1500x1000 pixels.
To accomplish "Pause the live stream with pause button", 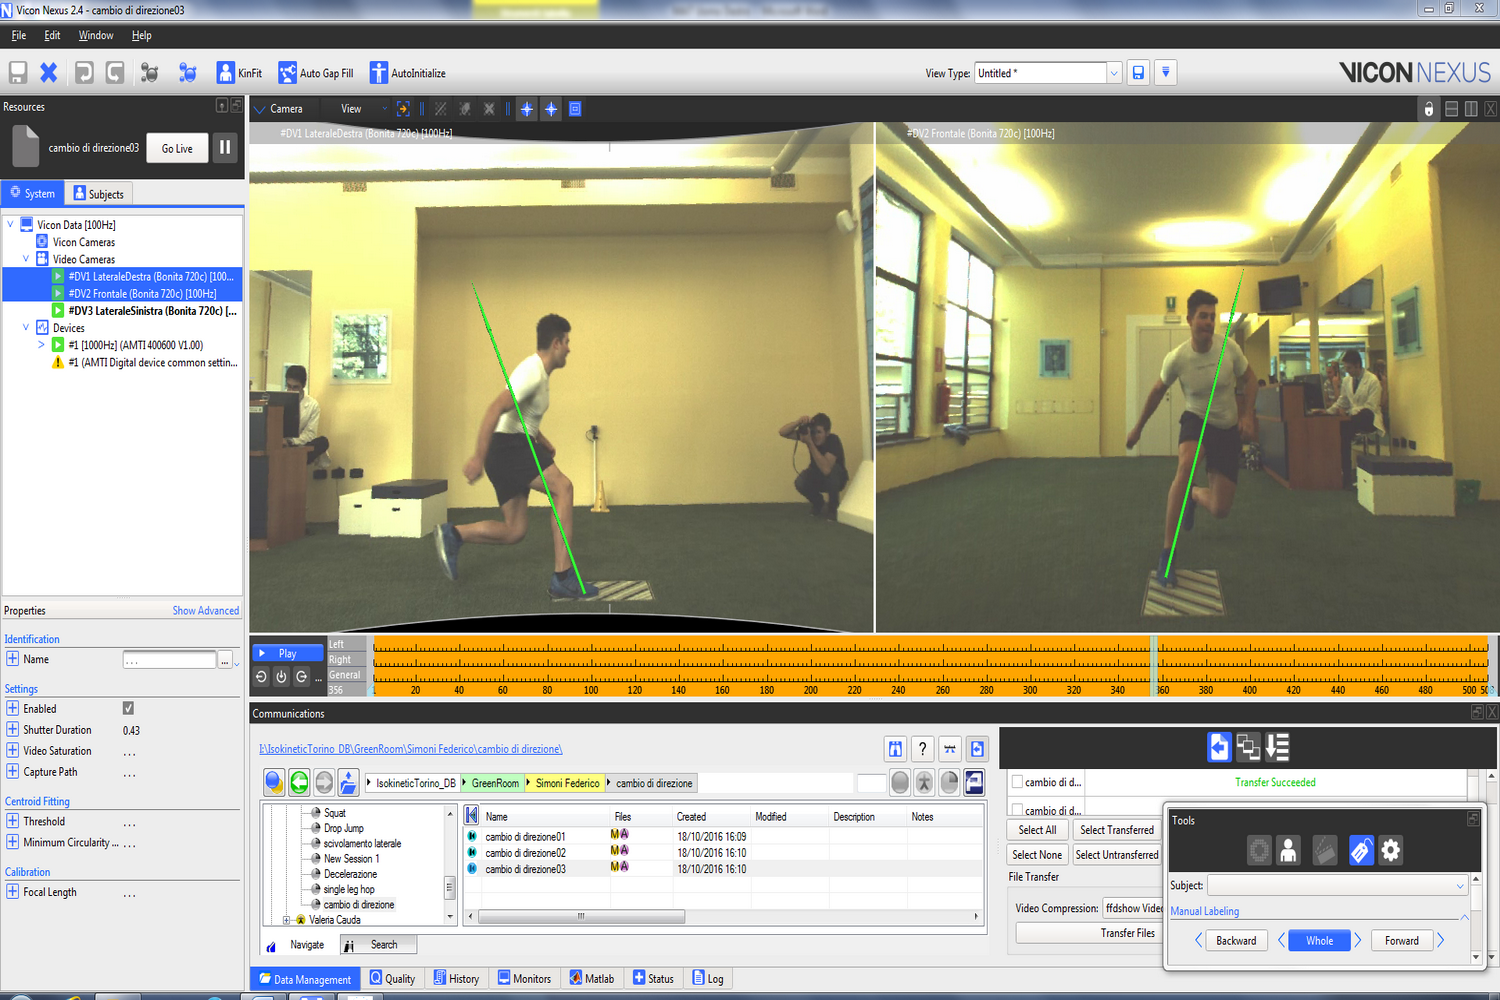I will click(x=225, y=148).
